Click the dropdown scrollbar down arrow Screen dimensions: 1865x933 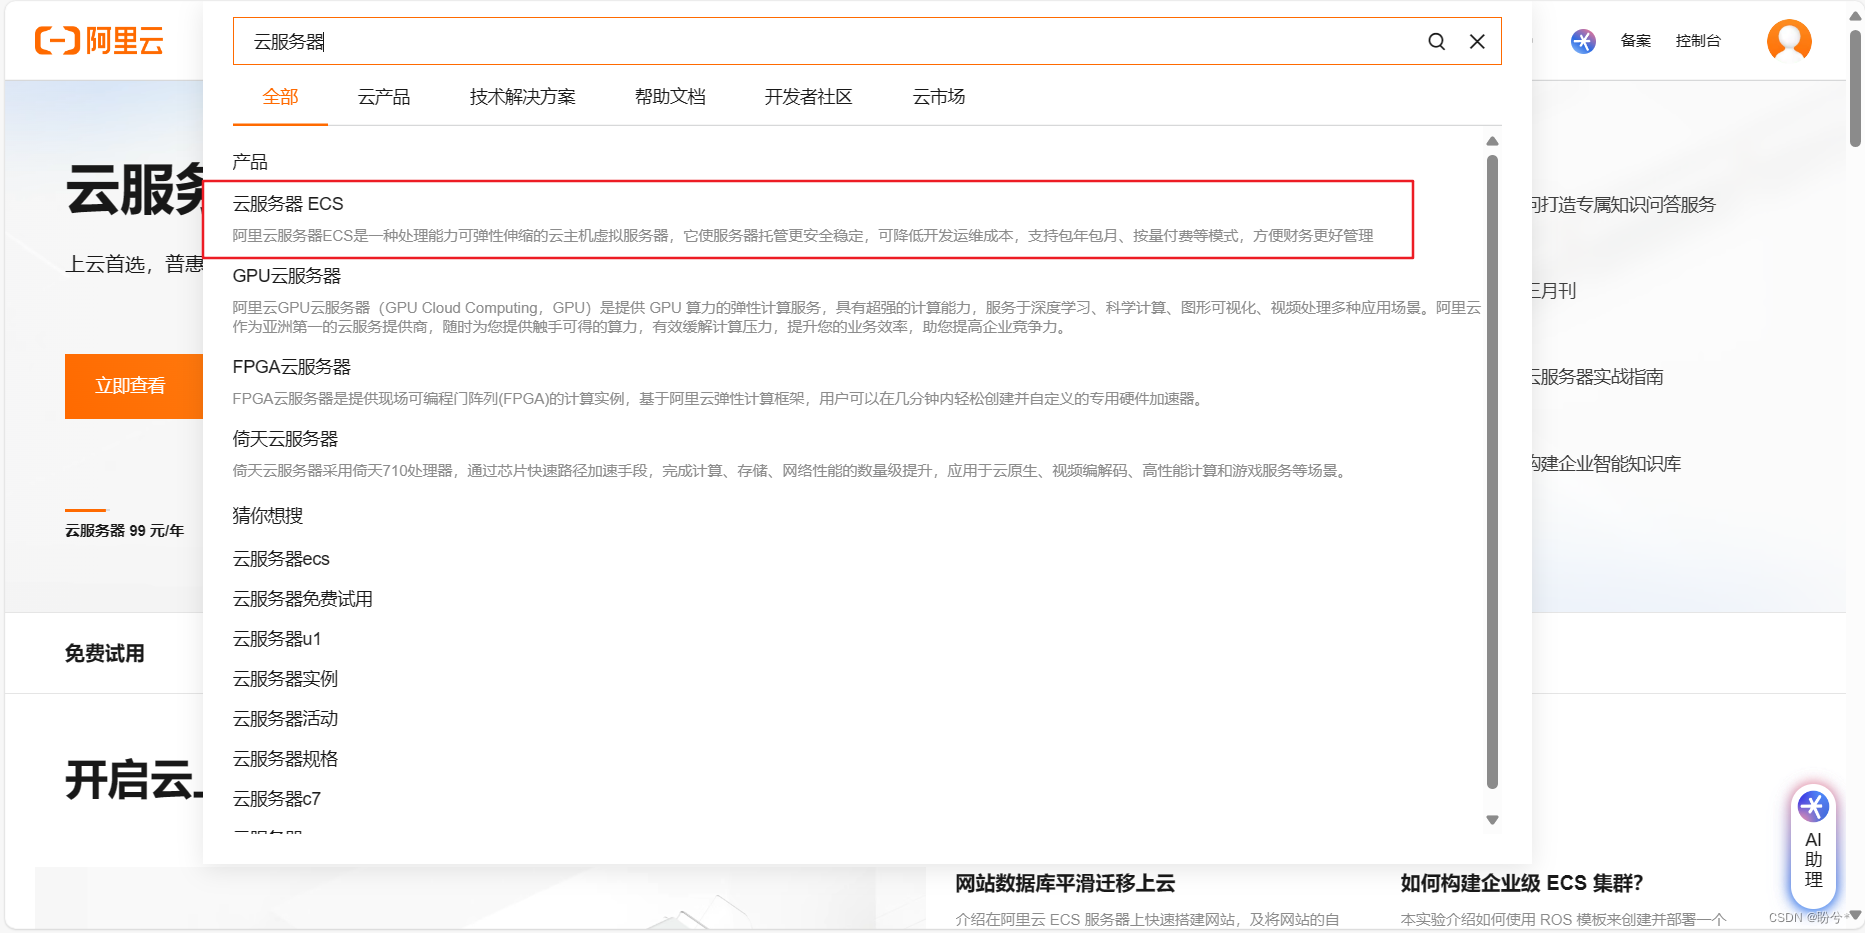1492,820
